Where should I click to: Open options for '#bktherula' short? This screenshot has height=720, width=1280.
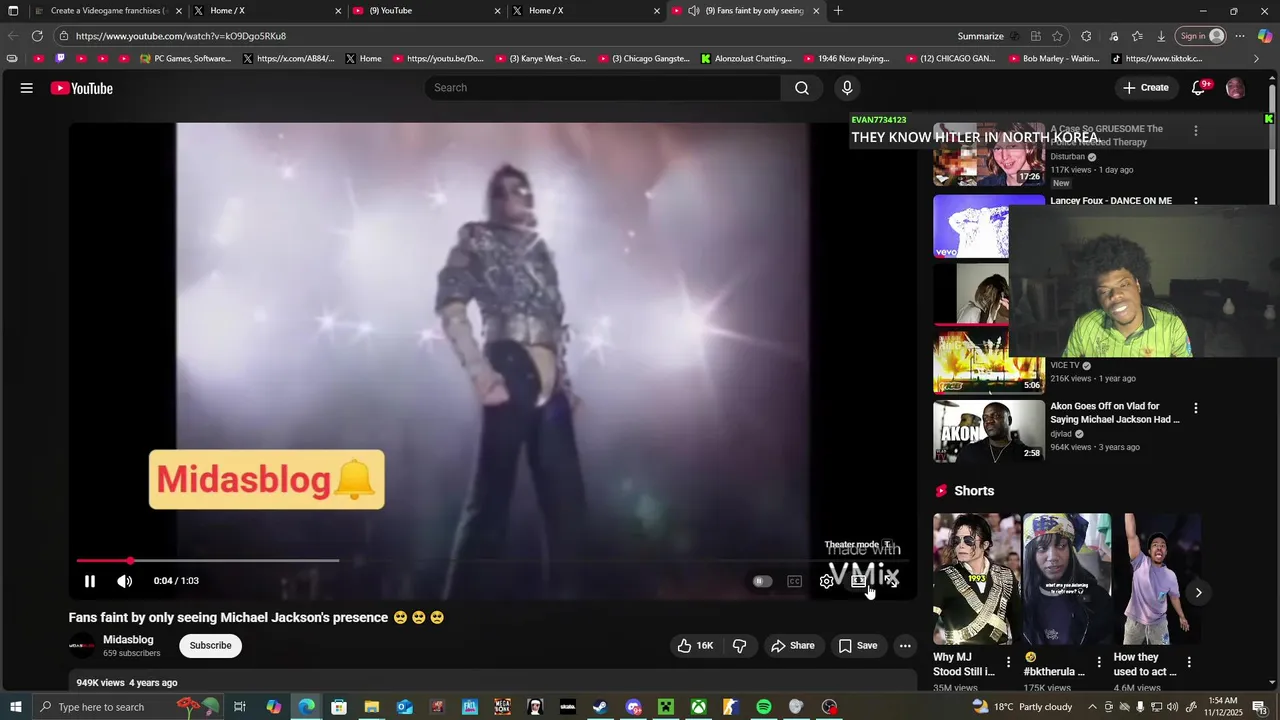[x=1099, y=662]
